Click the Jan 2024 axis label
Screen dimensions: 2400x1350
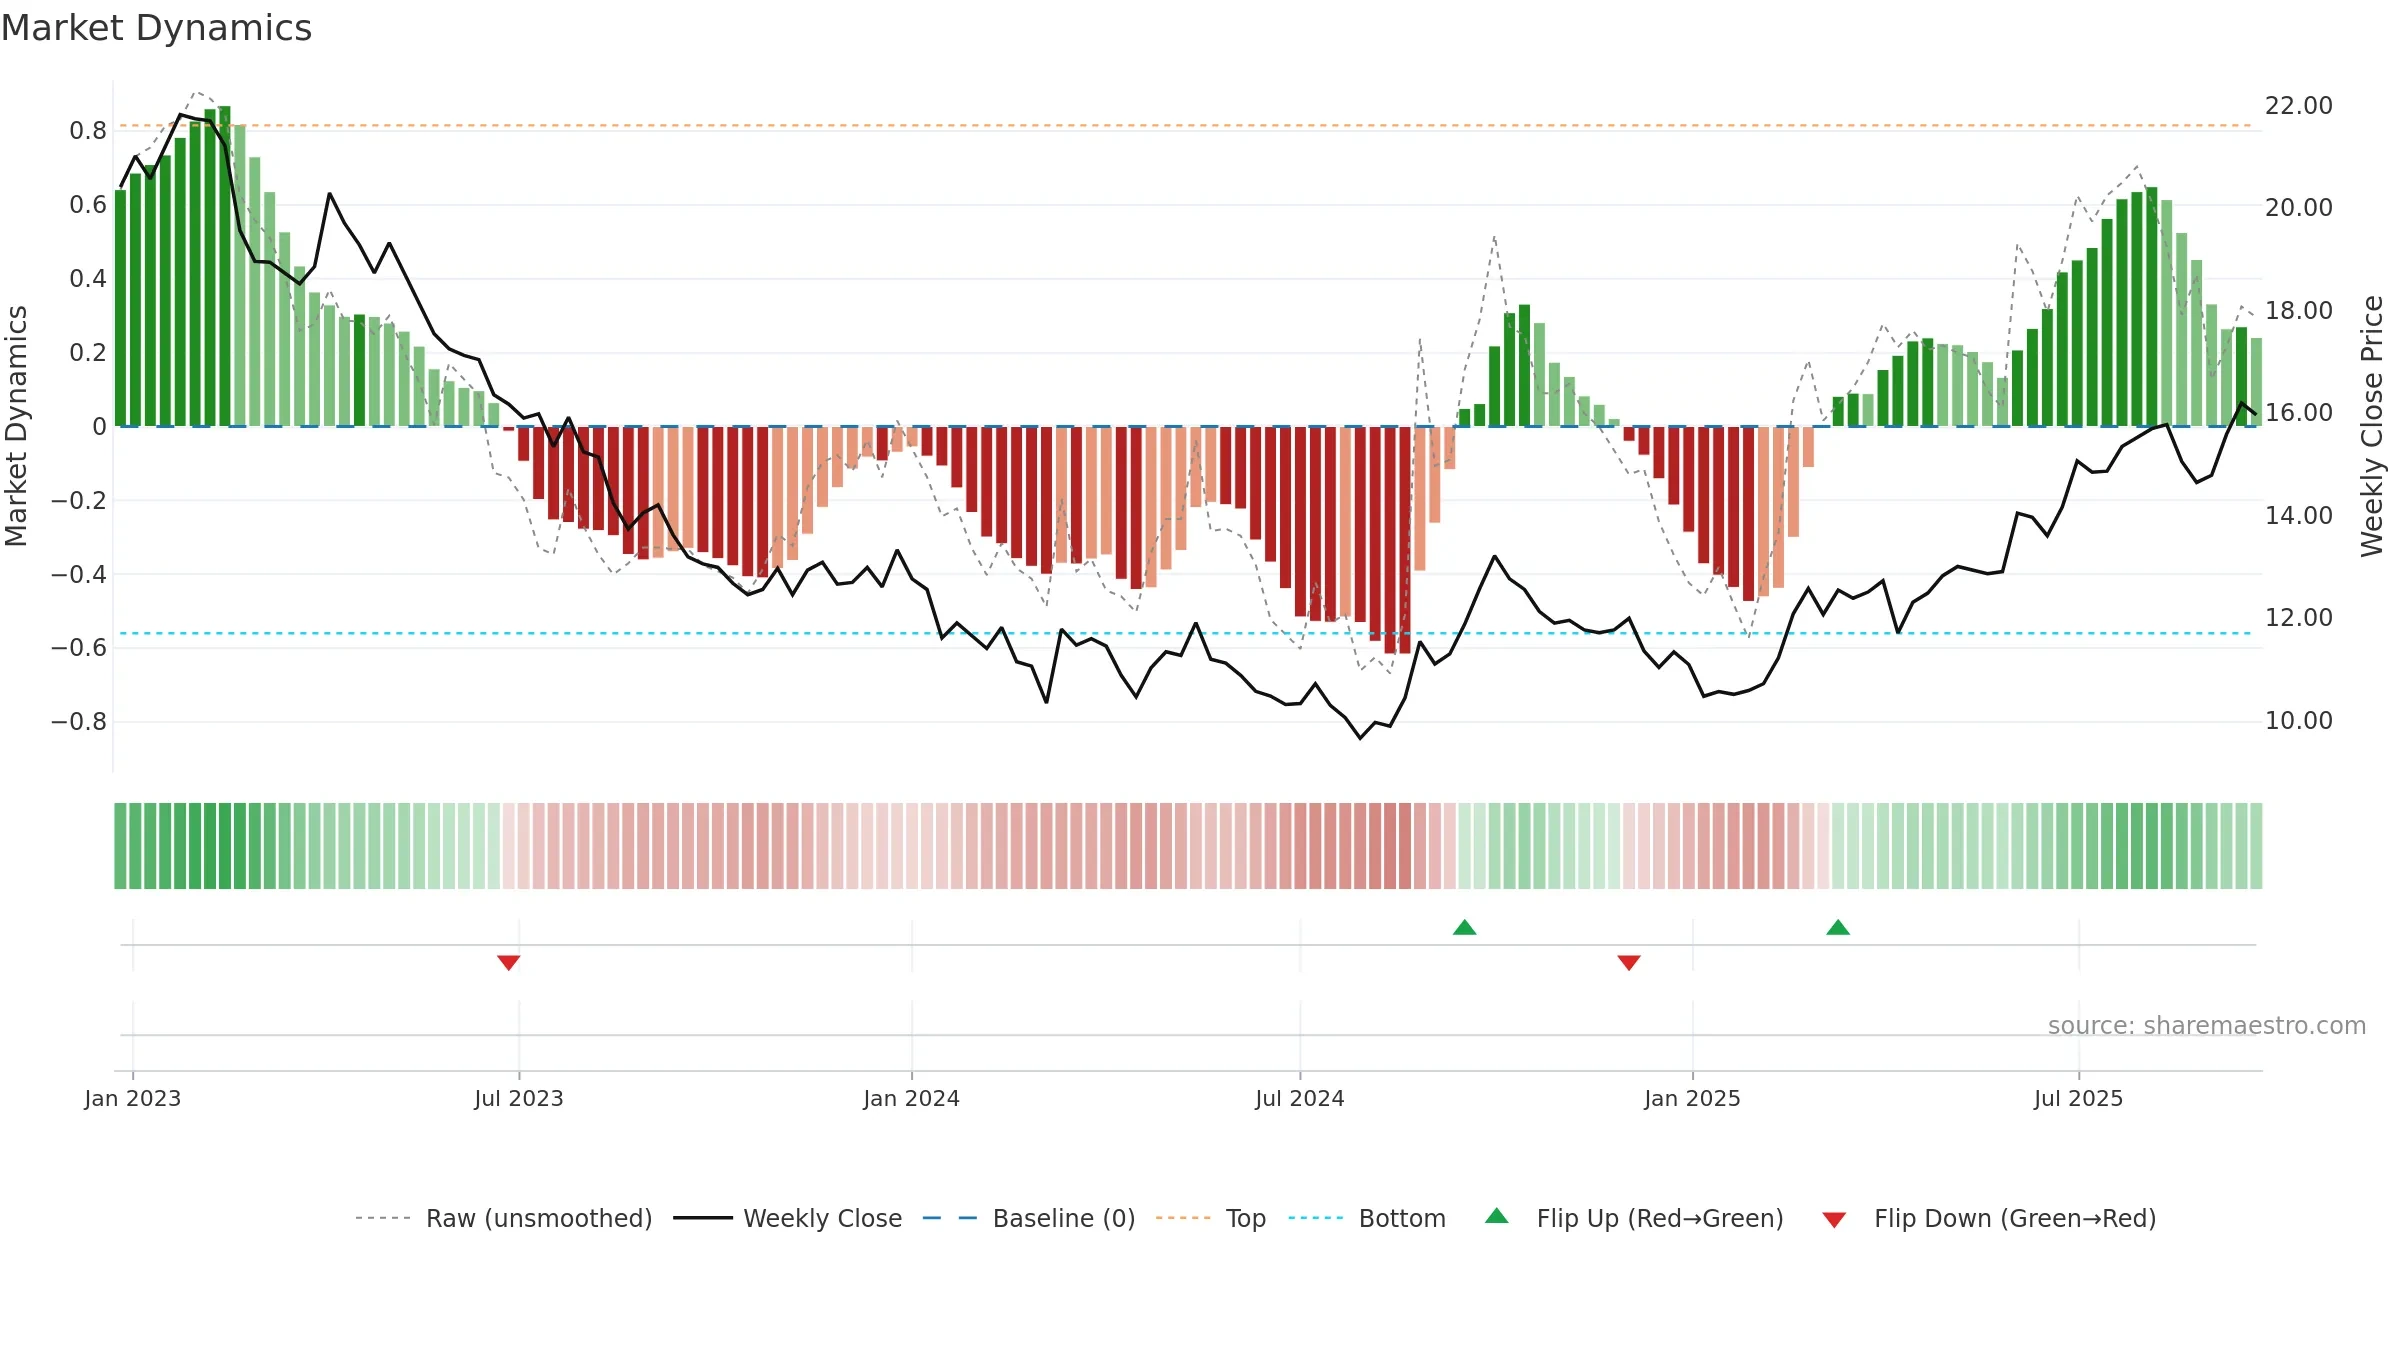(x=912, y=1098)
